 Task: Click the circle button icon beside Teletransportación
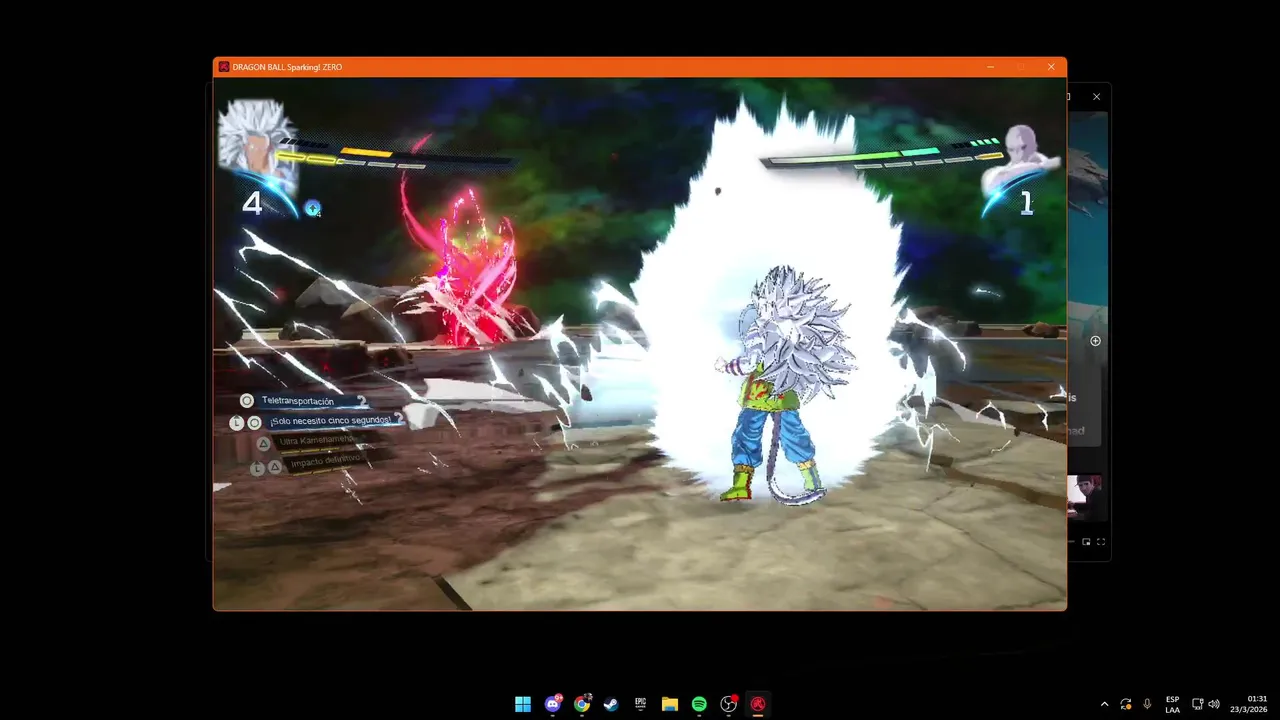(x=247, y=401)
